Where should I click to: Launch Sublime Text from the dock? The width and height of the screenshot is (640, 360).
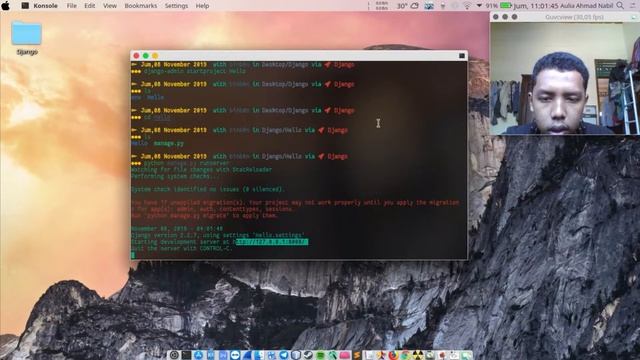click(357, 355)
